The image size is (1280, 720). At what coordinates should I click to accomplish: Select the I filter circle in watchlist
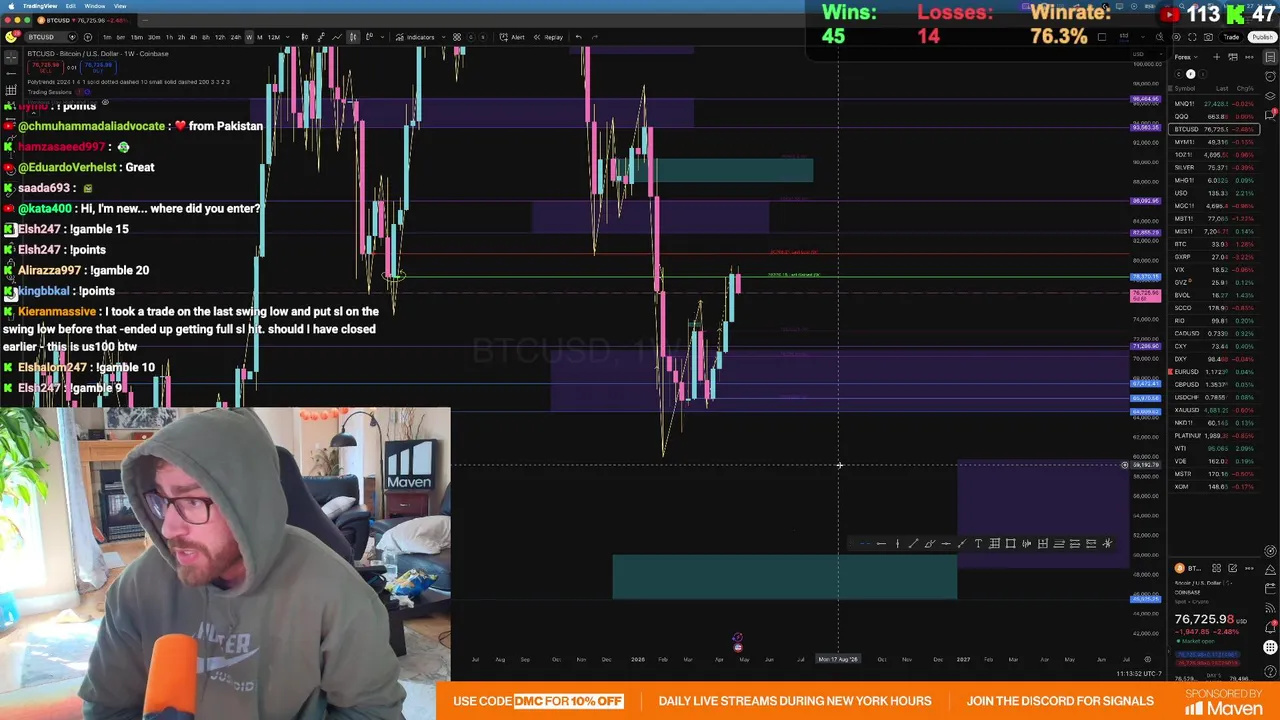click(x=1203, y=74)
